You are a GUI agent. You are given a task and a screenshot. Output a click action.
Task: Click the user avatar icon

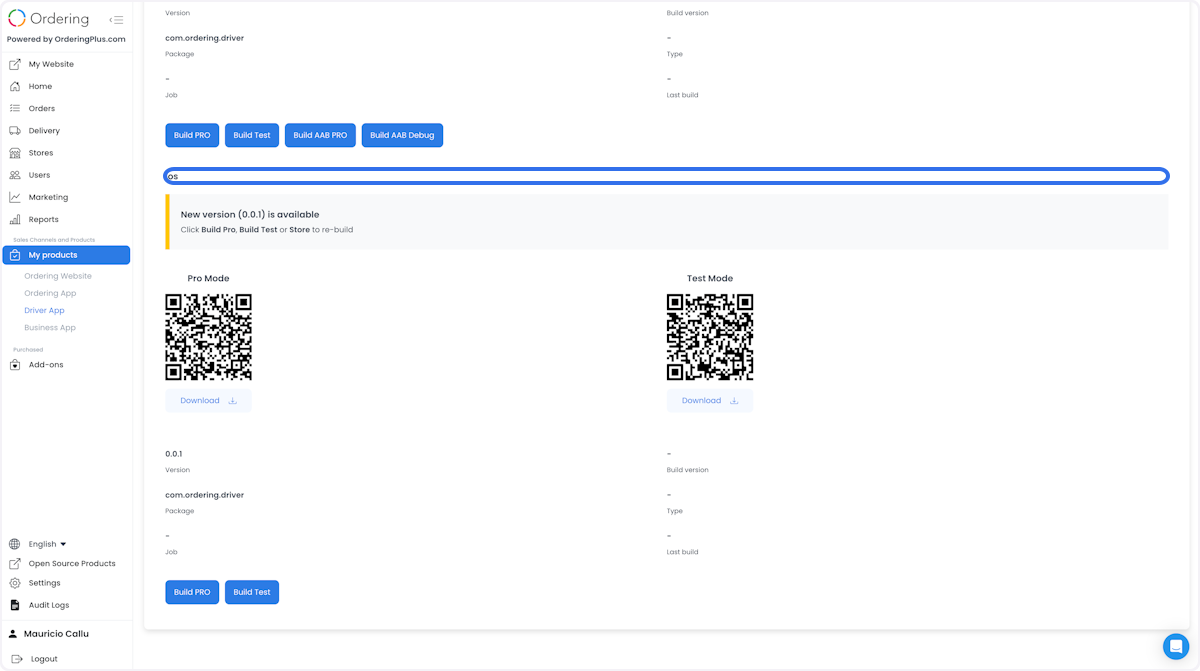coord(13,634)
